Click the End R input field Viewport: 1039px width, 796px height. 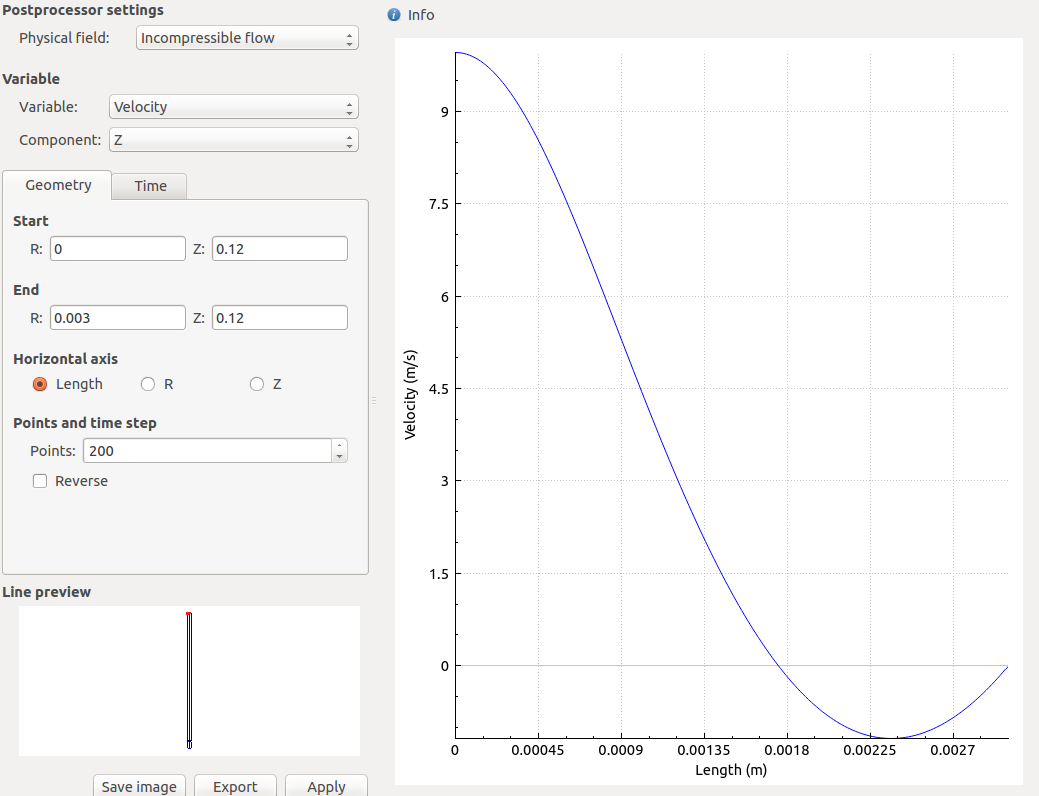[x=117, y=318]
